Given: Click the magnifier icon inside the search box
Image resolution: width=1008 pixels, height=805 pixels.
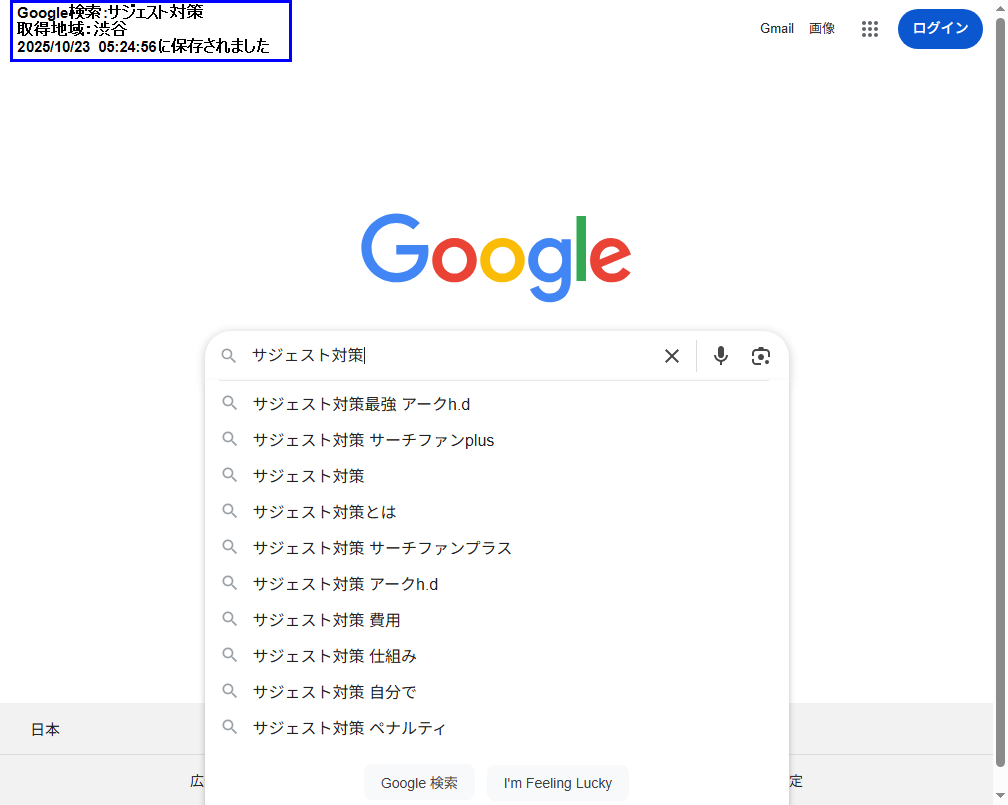Looking at the screenshot, I should tap(229, 356).
